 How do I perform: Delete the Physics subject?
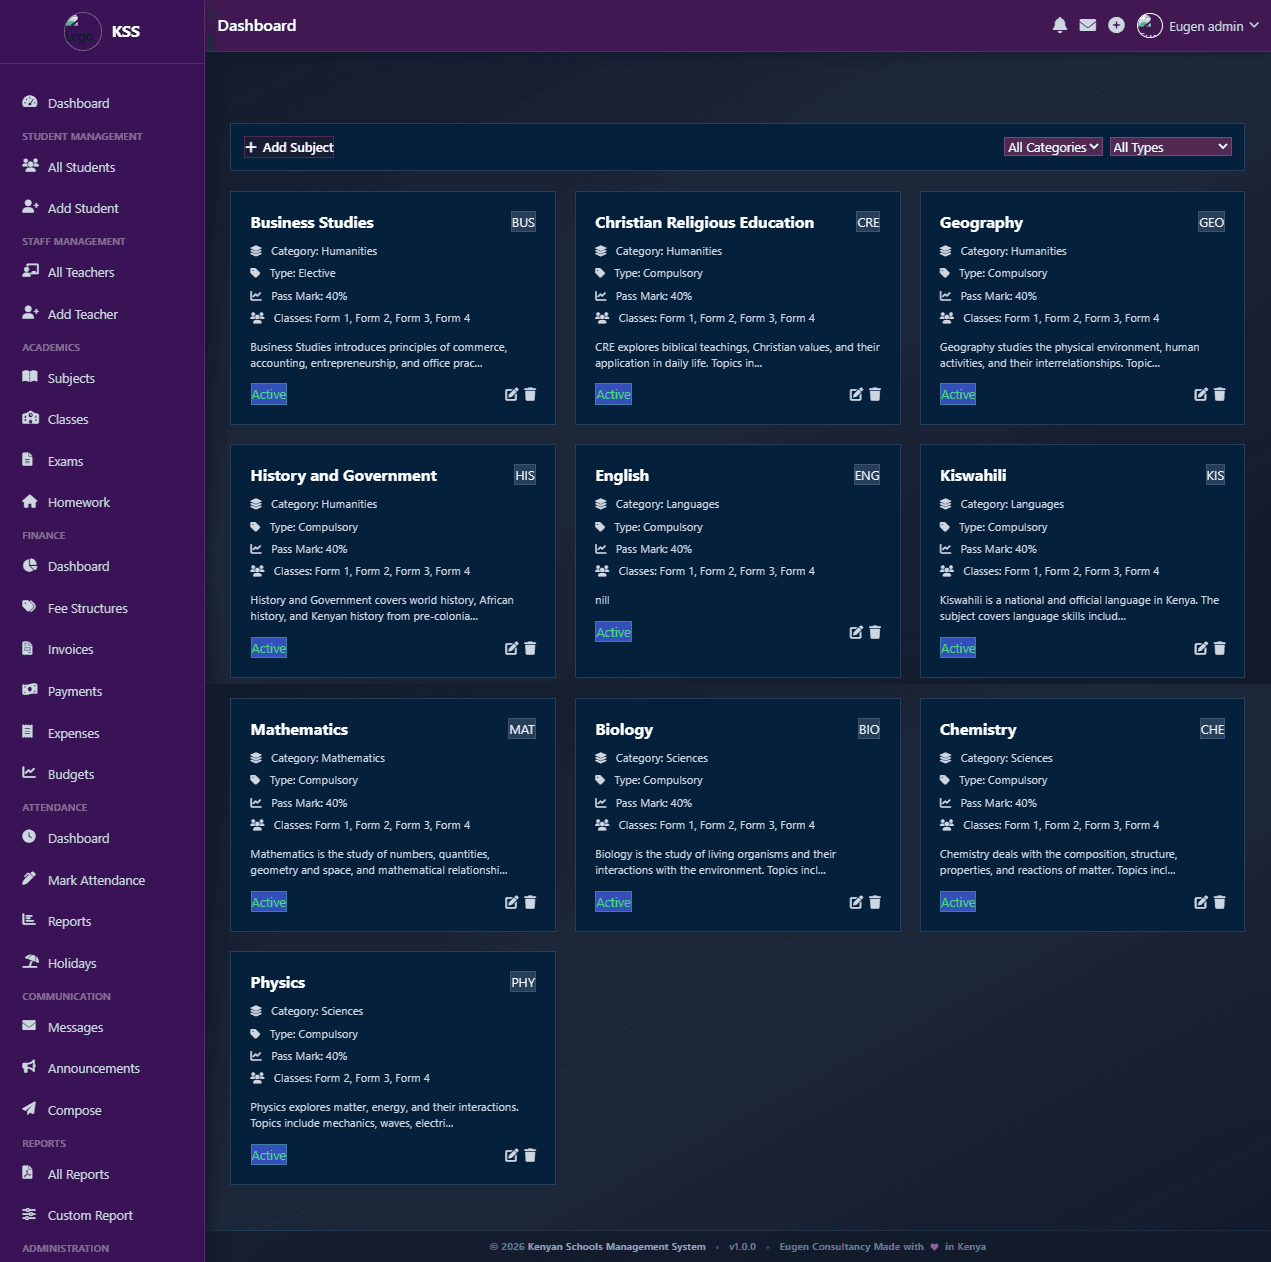530,1155
